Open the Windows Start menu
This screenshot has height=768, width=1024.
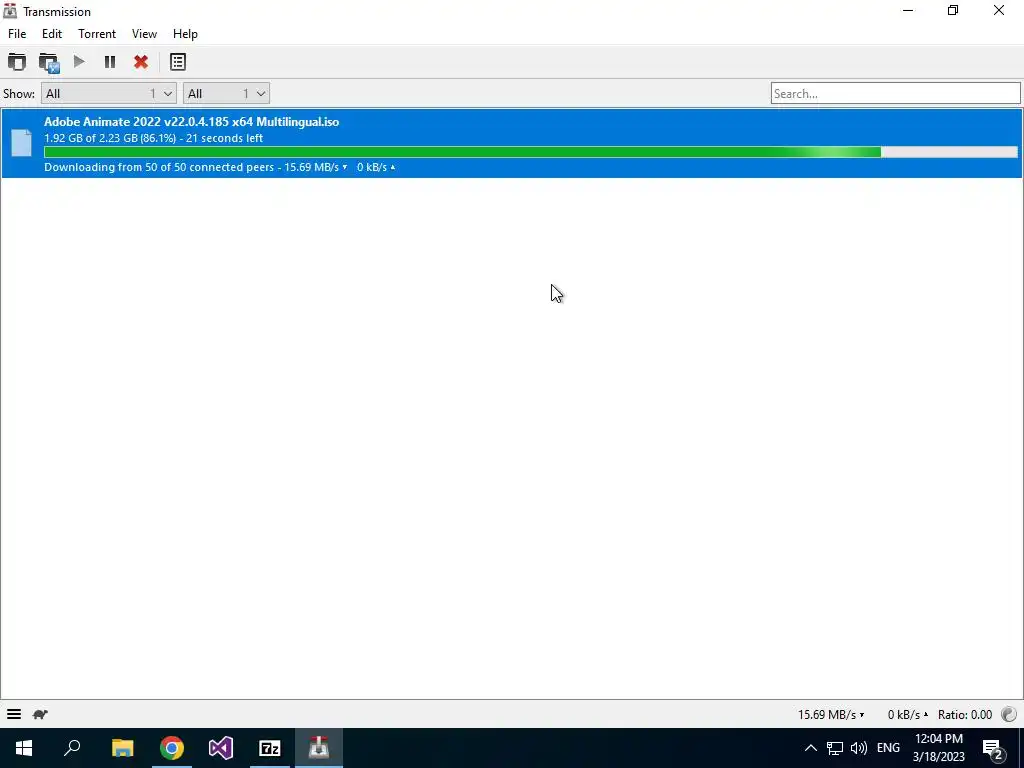click(24, 748)
